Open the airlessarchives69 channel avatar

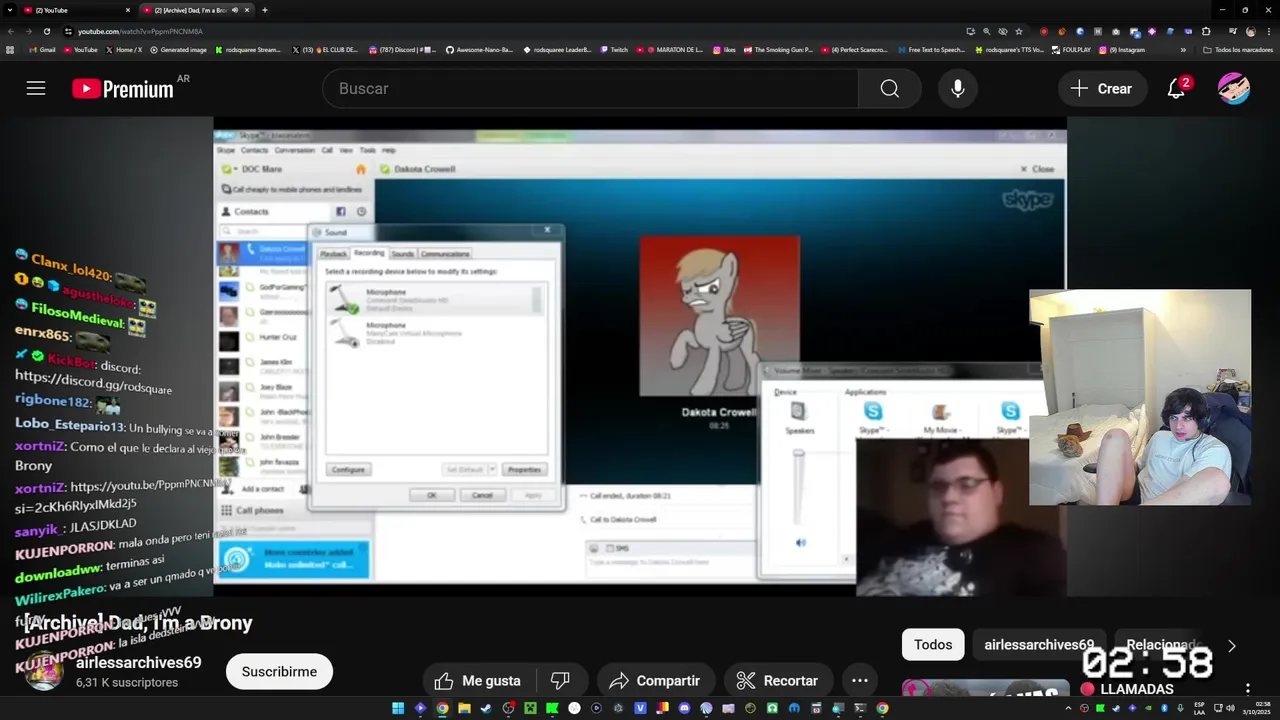click(x=44, y=671)
